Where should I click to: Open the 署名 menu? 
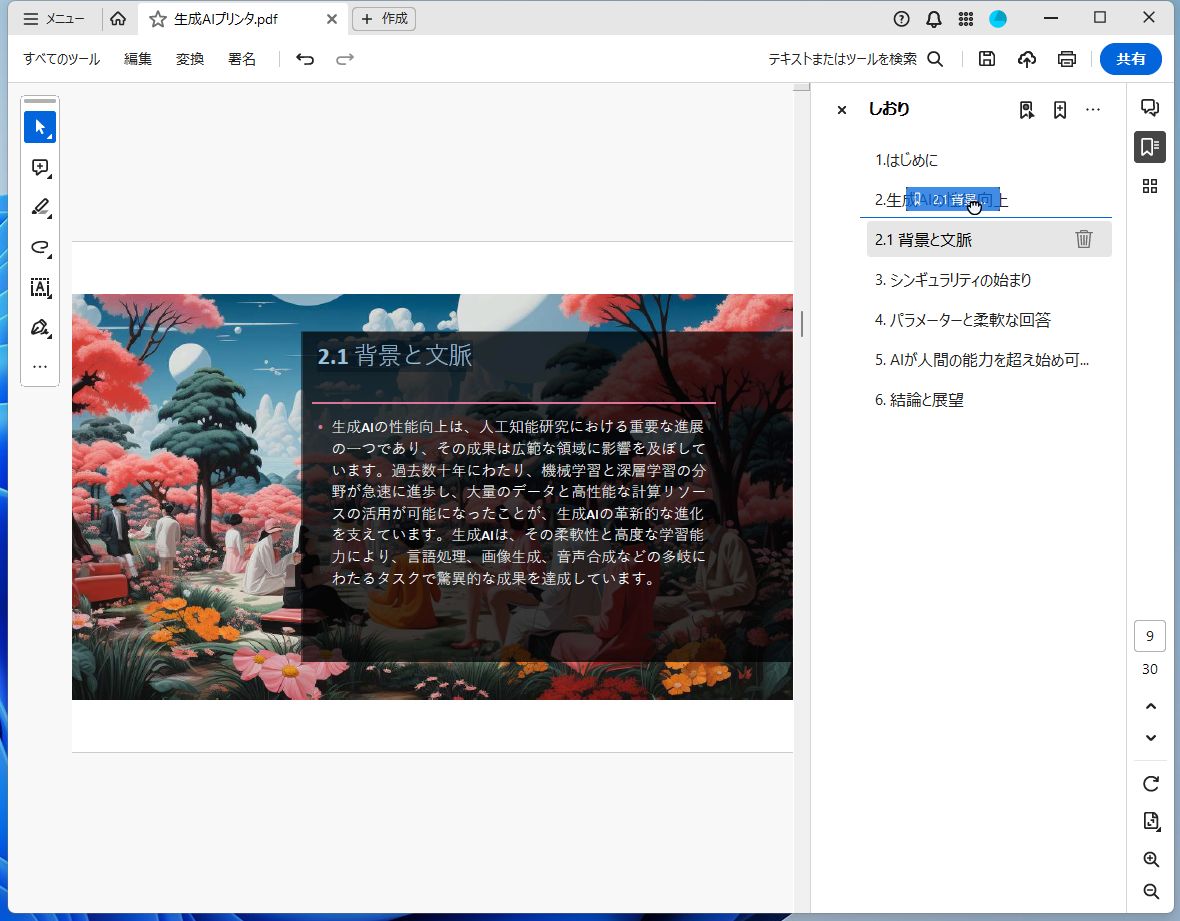(242, 59)
